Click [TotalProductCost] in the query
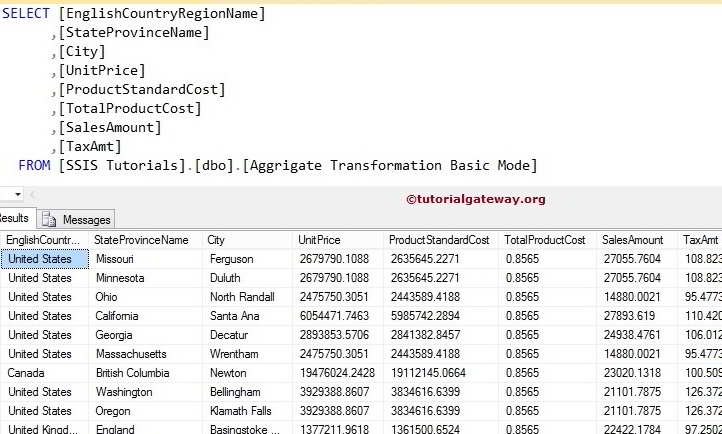722x434 pixels. pyautogui.click(x=130, y=109)
